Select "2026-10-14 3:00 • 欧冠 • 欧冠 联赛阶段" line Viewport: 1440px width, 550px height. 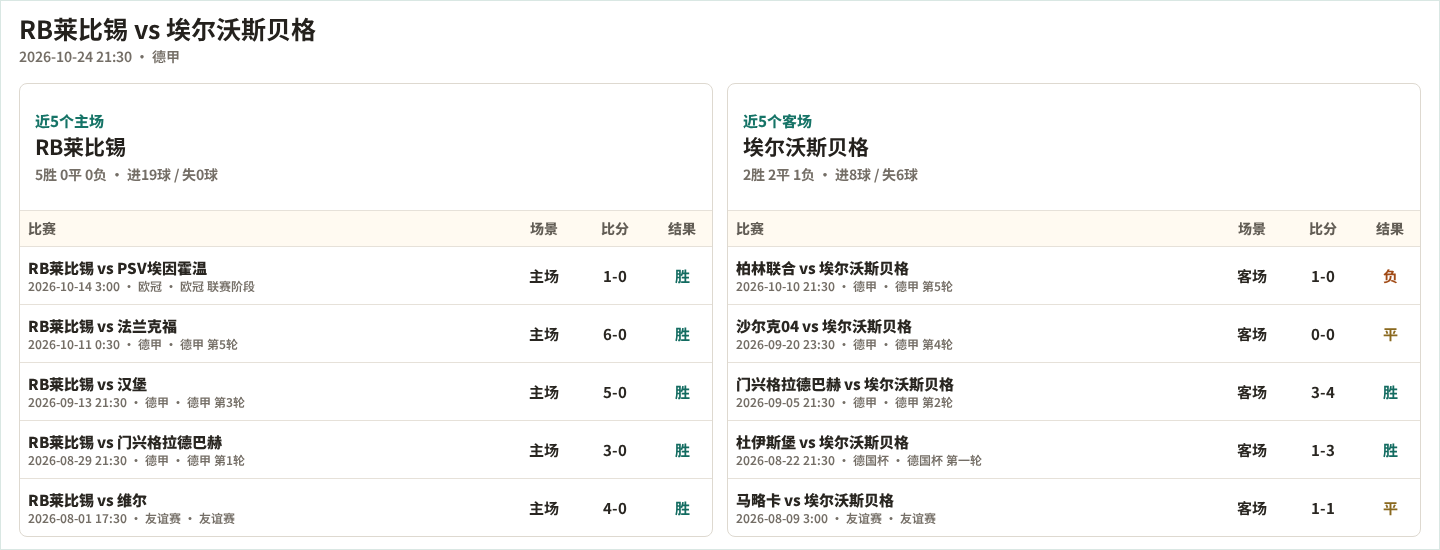(141, 287)
